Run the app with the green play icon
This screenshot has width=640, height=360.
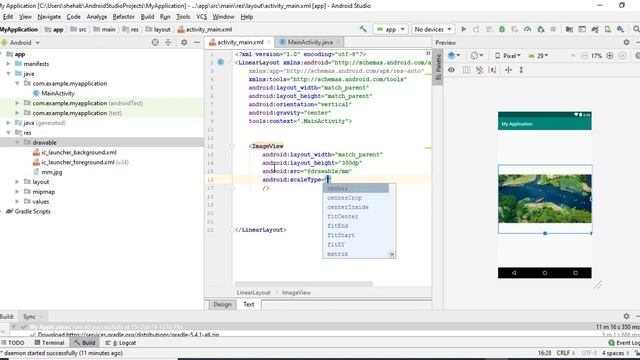464,29
